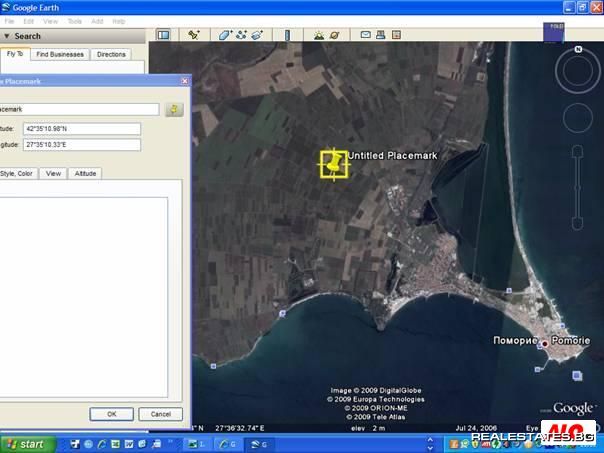This screenshot has height=453, width=604.
Task: Close the New Placemark dialog
Action: point(185,81)
